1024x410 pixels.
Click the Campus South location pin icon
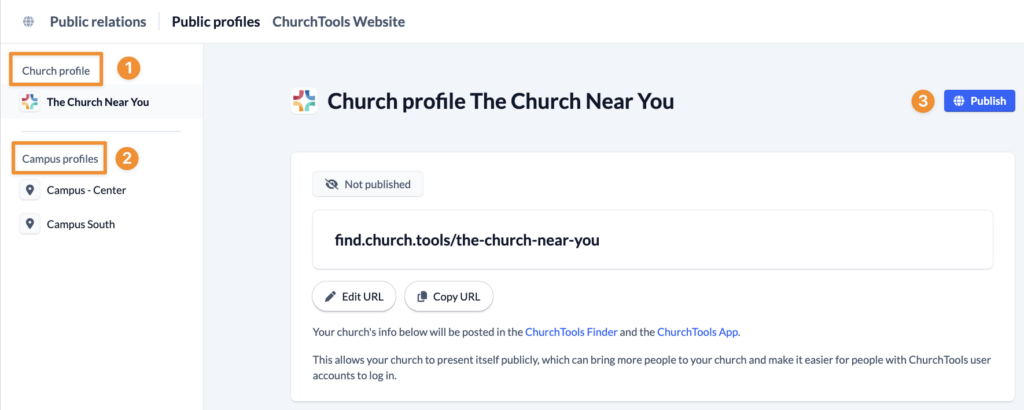[30, 224]
